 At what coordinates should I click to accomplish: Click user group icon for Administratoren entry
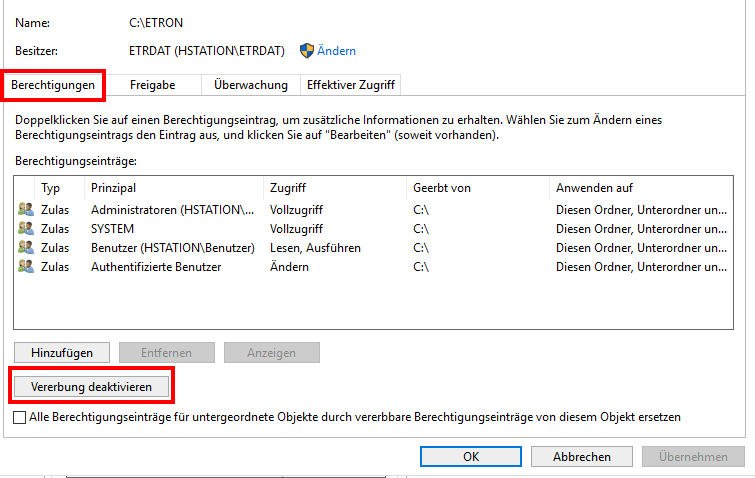pos(26,210)
